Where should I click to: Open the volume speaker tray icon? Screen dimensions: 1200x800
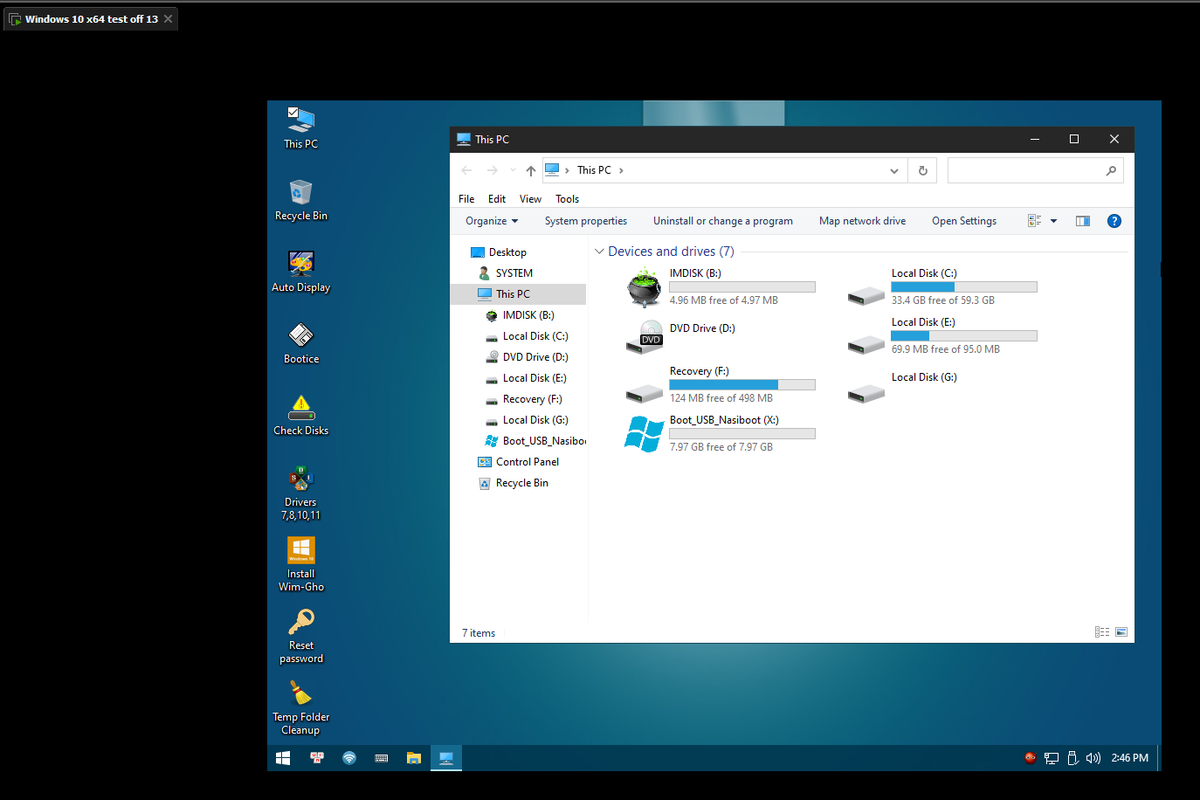click(x=1093, y=758)
